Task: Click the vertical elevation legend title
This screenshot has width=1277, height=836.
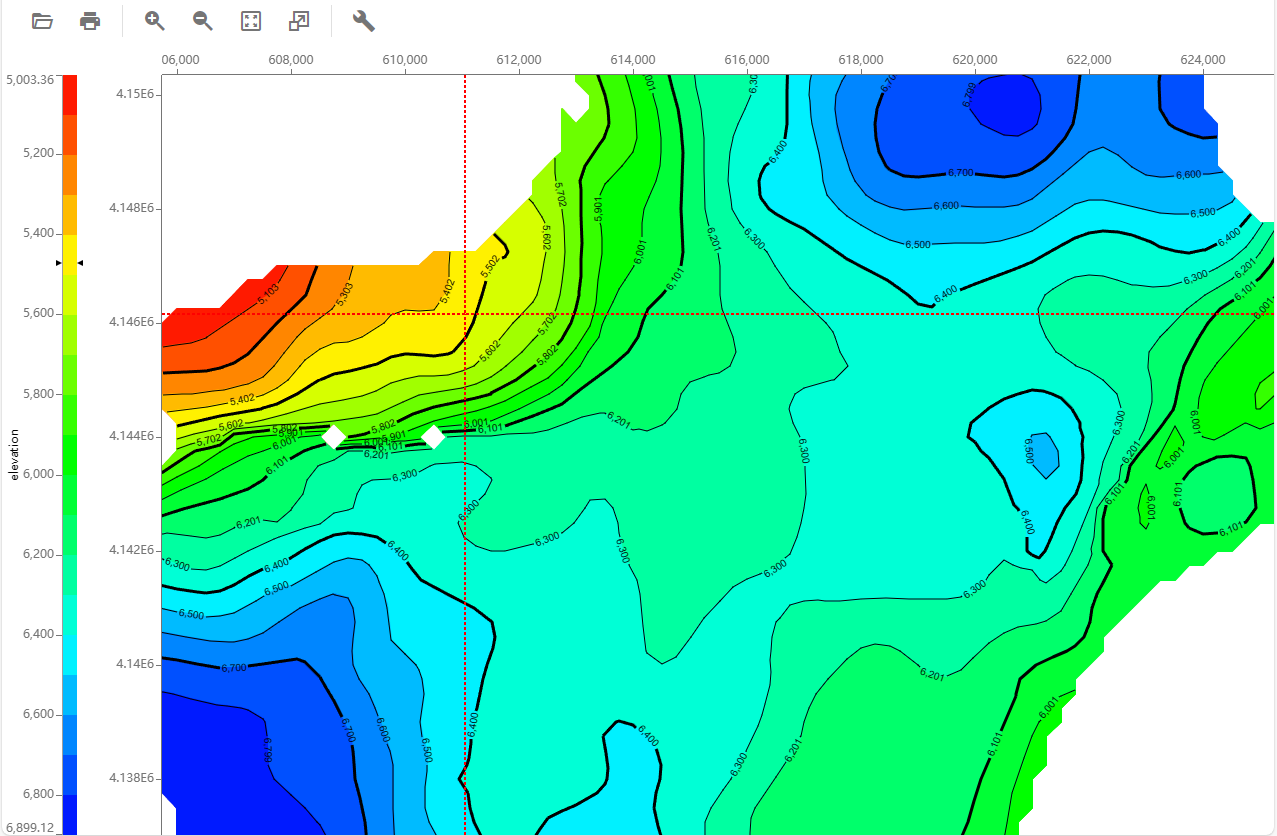Action: pyautogui.click(x=15, y=455)
